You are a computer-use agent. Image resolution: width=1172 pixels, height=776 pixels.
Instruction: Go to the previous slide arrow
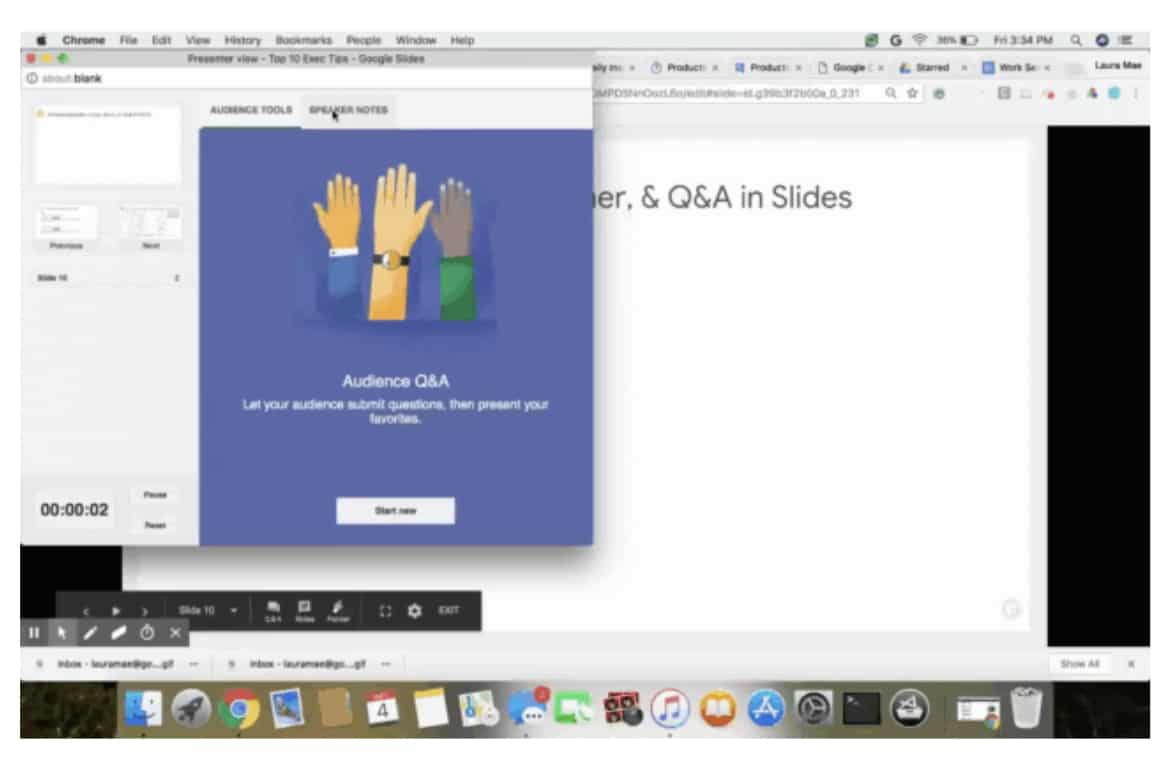[86, 611]
